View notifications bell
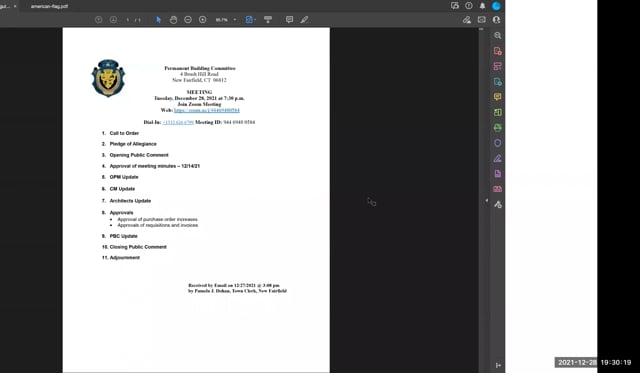The height and width of the screenshot is (373, 640). [482, 6]
